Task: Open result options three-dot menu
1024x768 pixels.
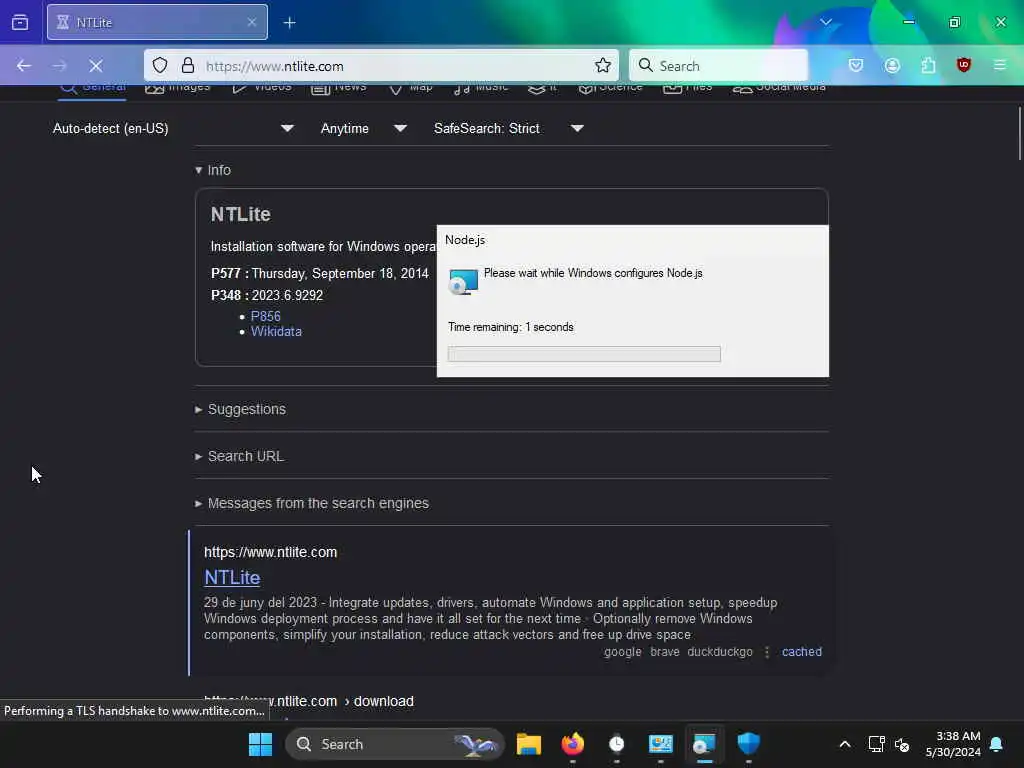Action: point(767,652)
